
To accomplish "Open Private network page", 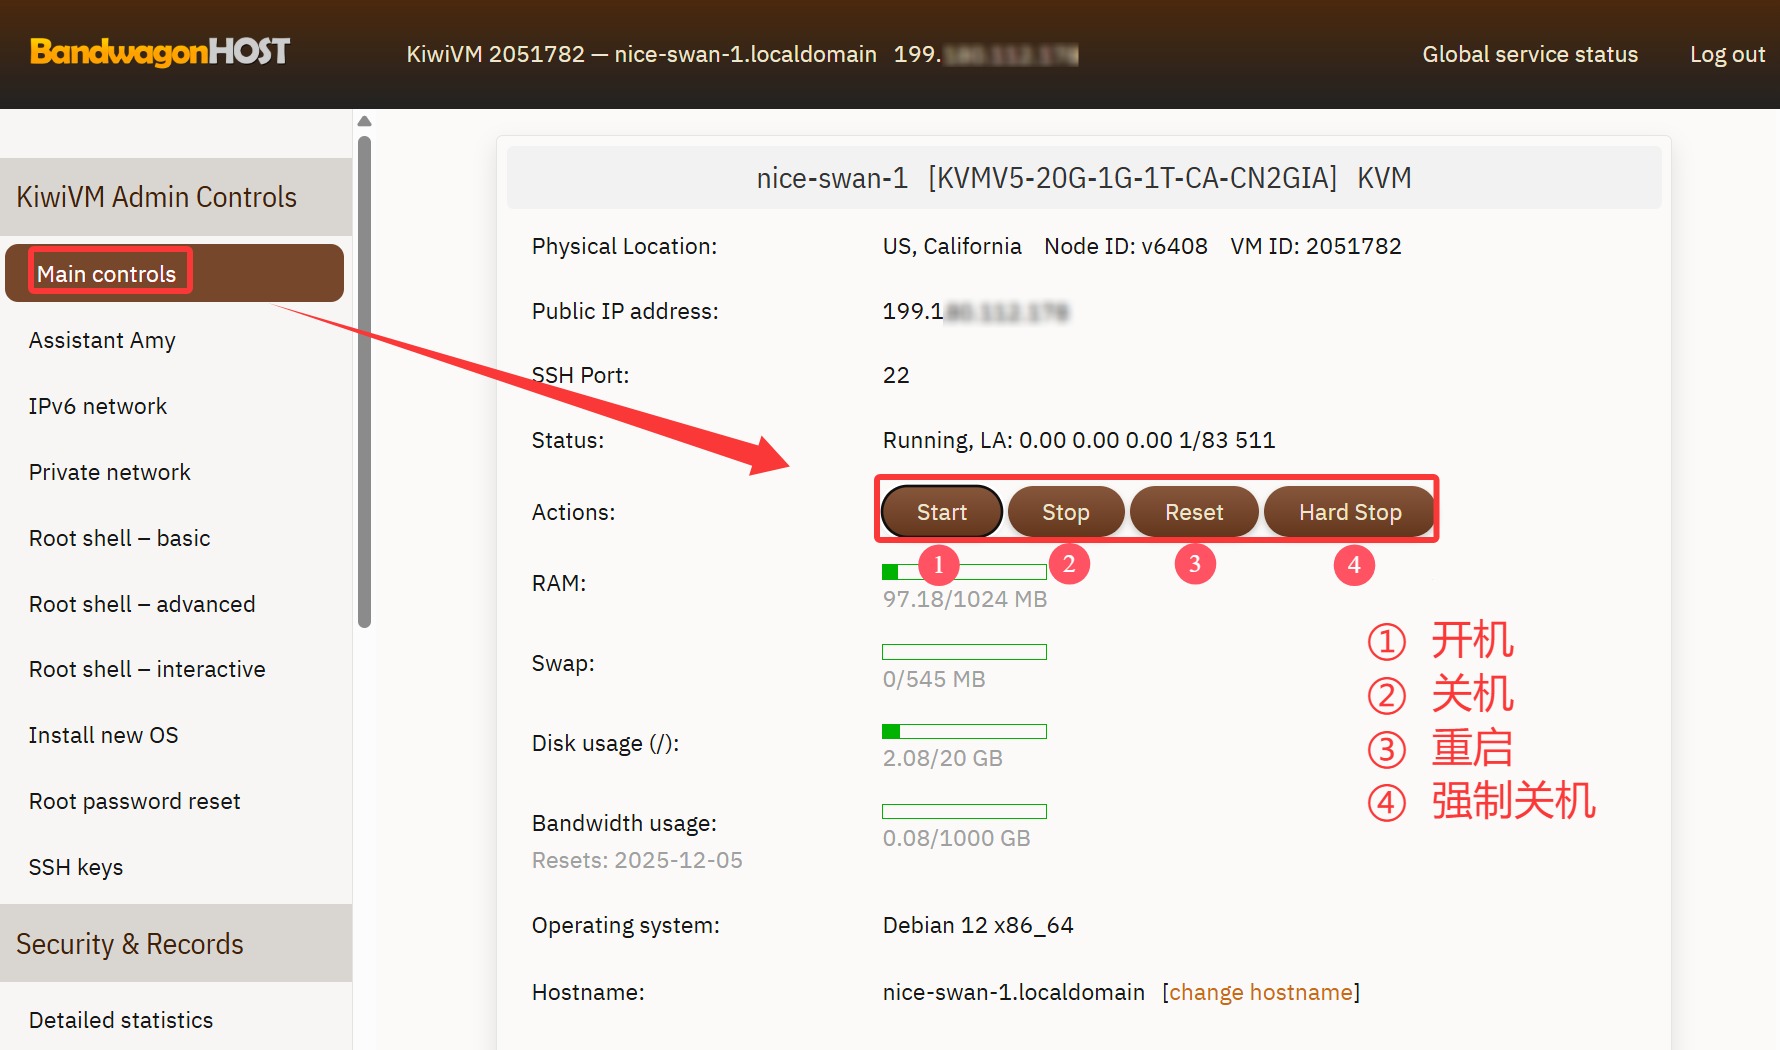I will [x=110, y=472].
